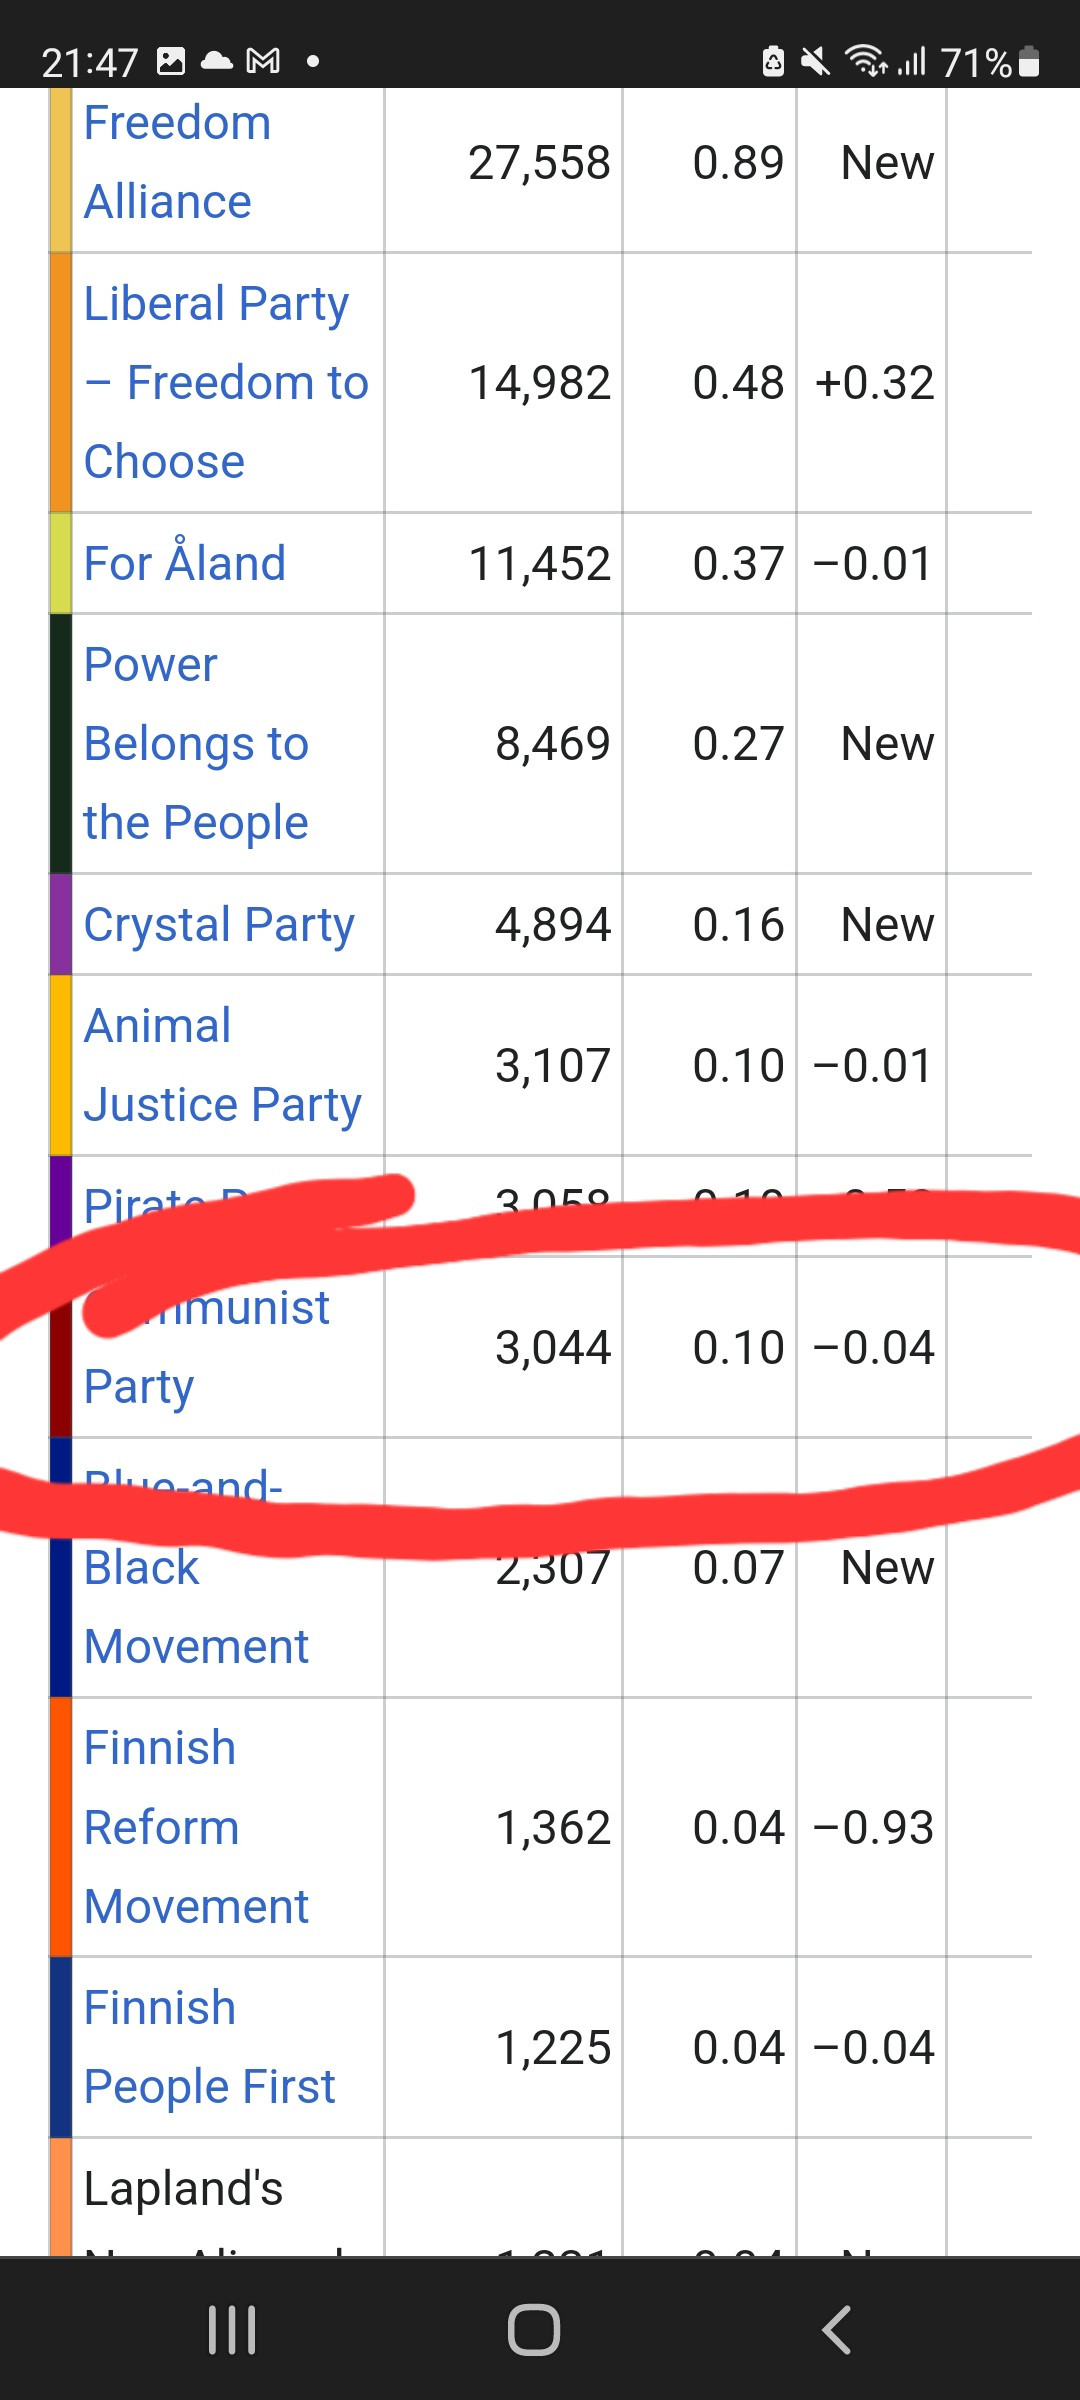Tap the battery indicator icon
This screenshot has height=2400, width=1080.
1029,62
